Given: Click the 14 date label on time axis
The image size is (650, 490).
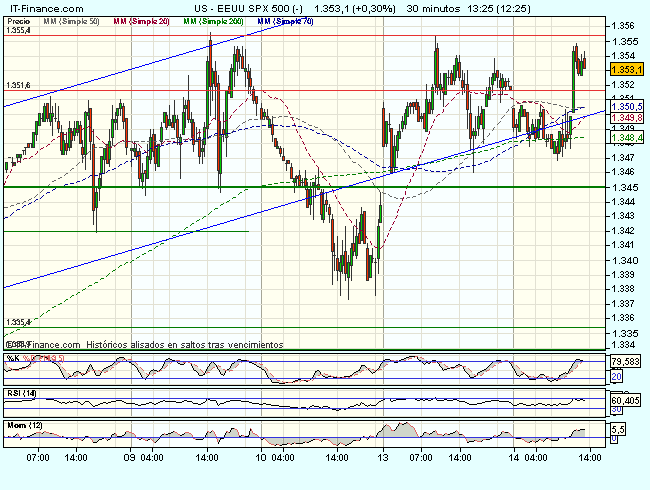Looking at the screenshot, I should [x=514, y=458].
